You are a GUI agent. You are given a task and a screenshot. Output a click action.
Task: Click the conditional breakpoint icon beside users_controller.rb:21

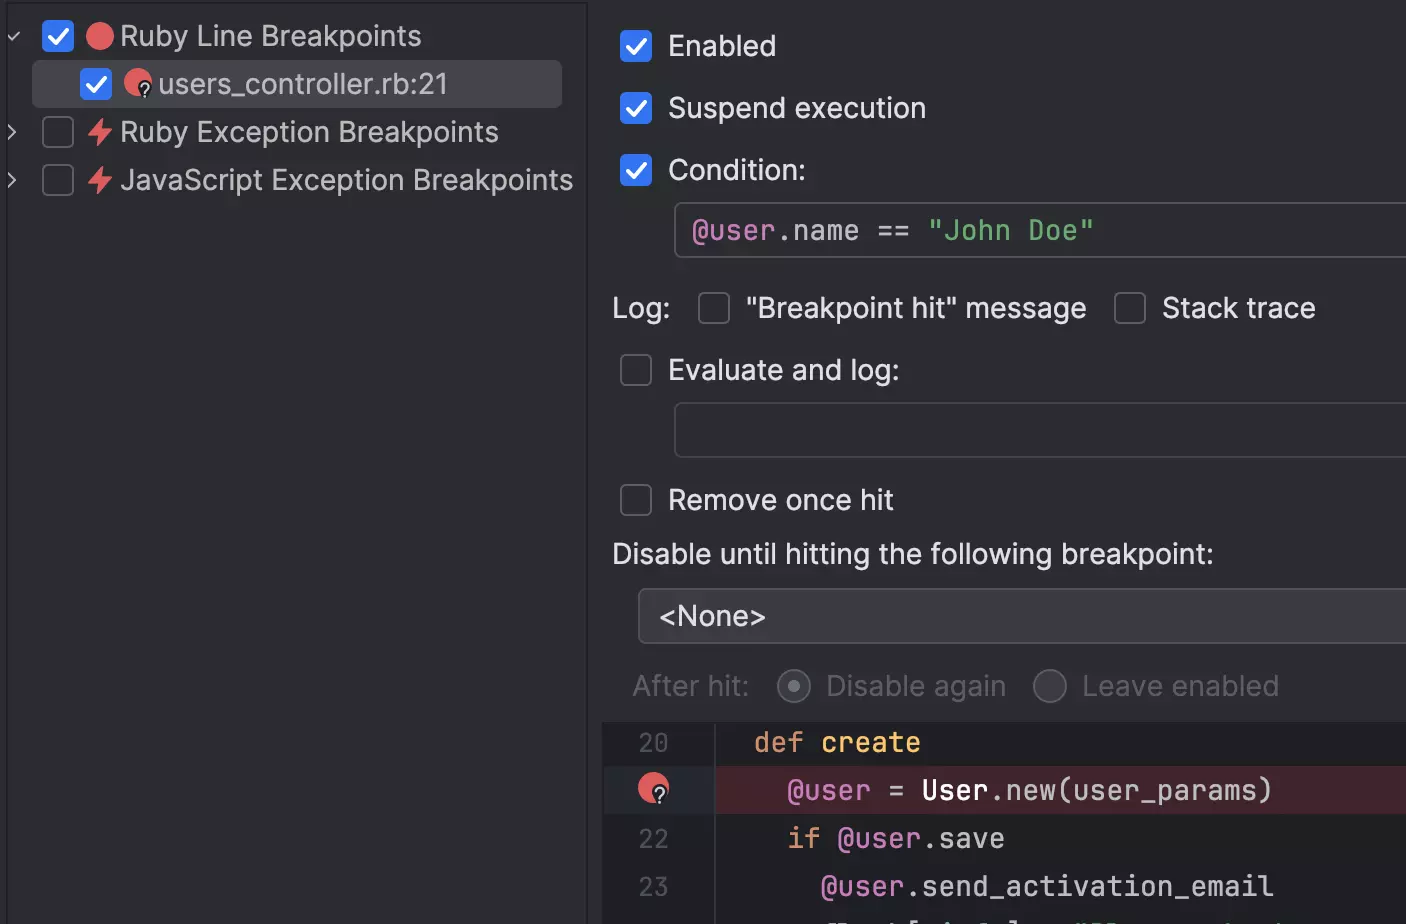pyautogui.click(x=138, y=84)
